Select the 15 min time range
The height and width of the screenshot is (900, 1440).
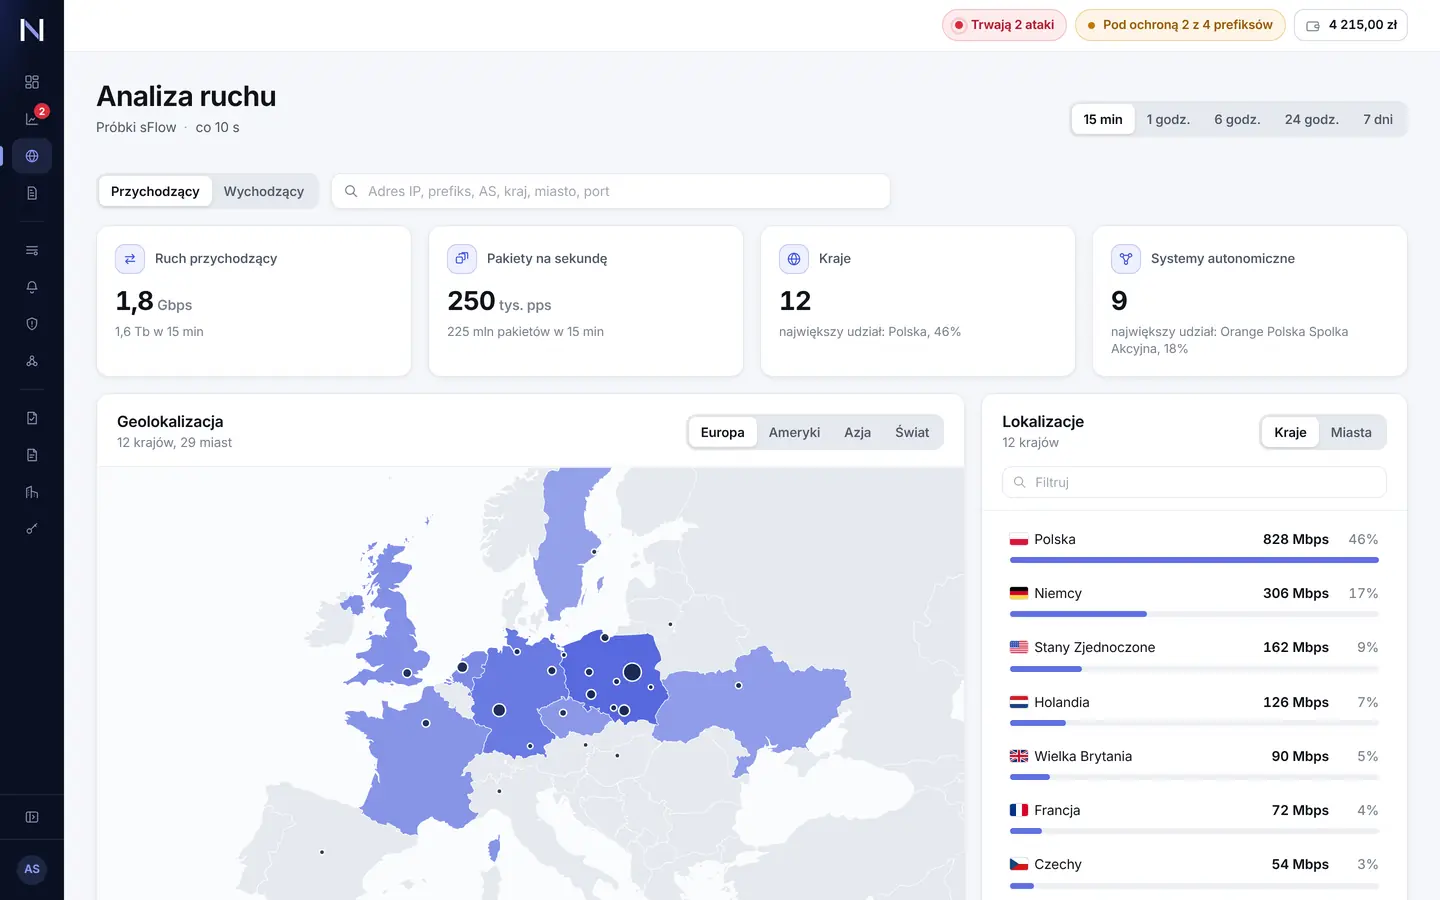1103,119
